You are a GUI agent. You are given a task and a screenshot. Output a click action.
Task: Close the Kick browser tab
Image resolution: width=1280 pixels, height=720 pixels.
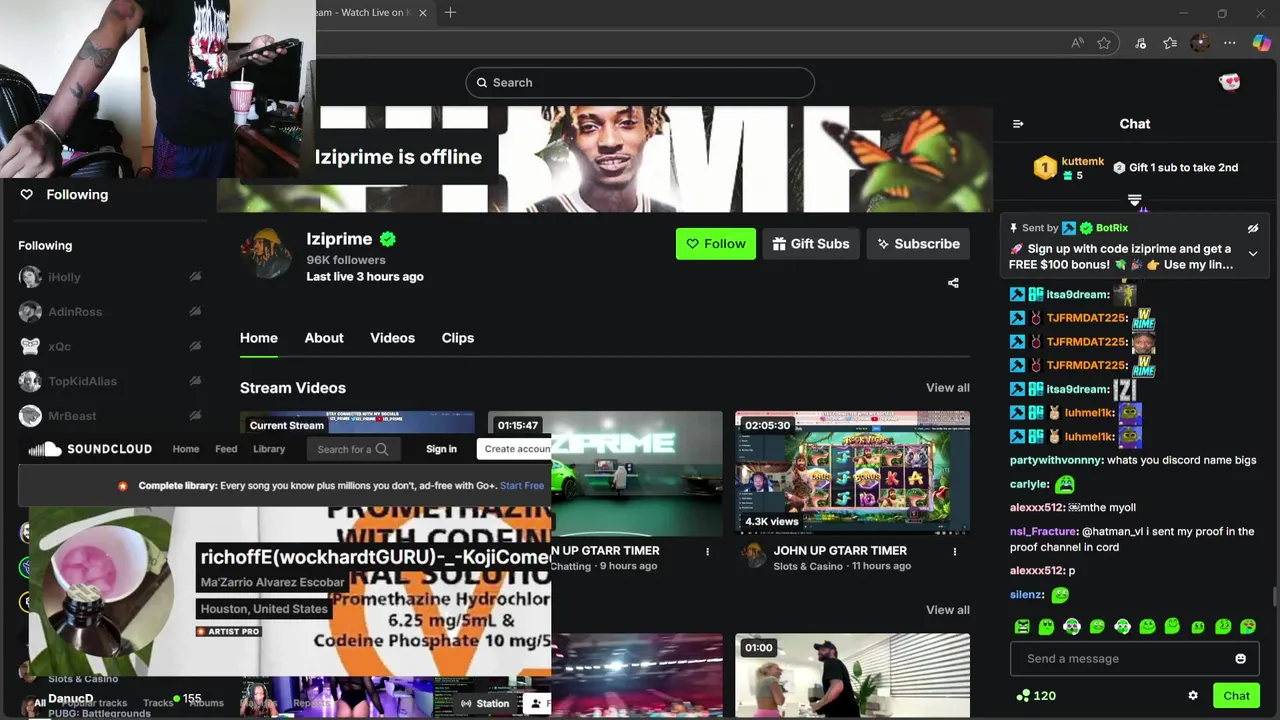pos(423,13)
